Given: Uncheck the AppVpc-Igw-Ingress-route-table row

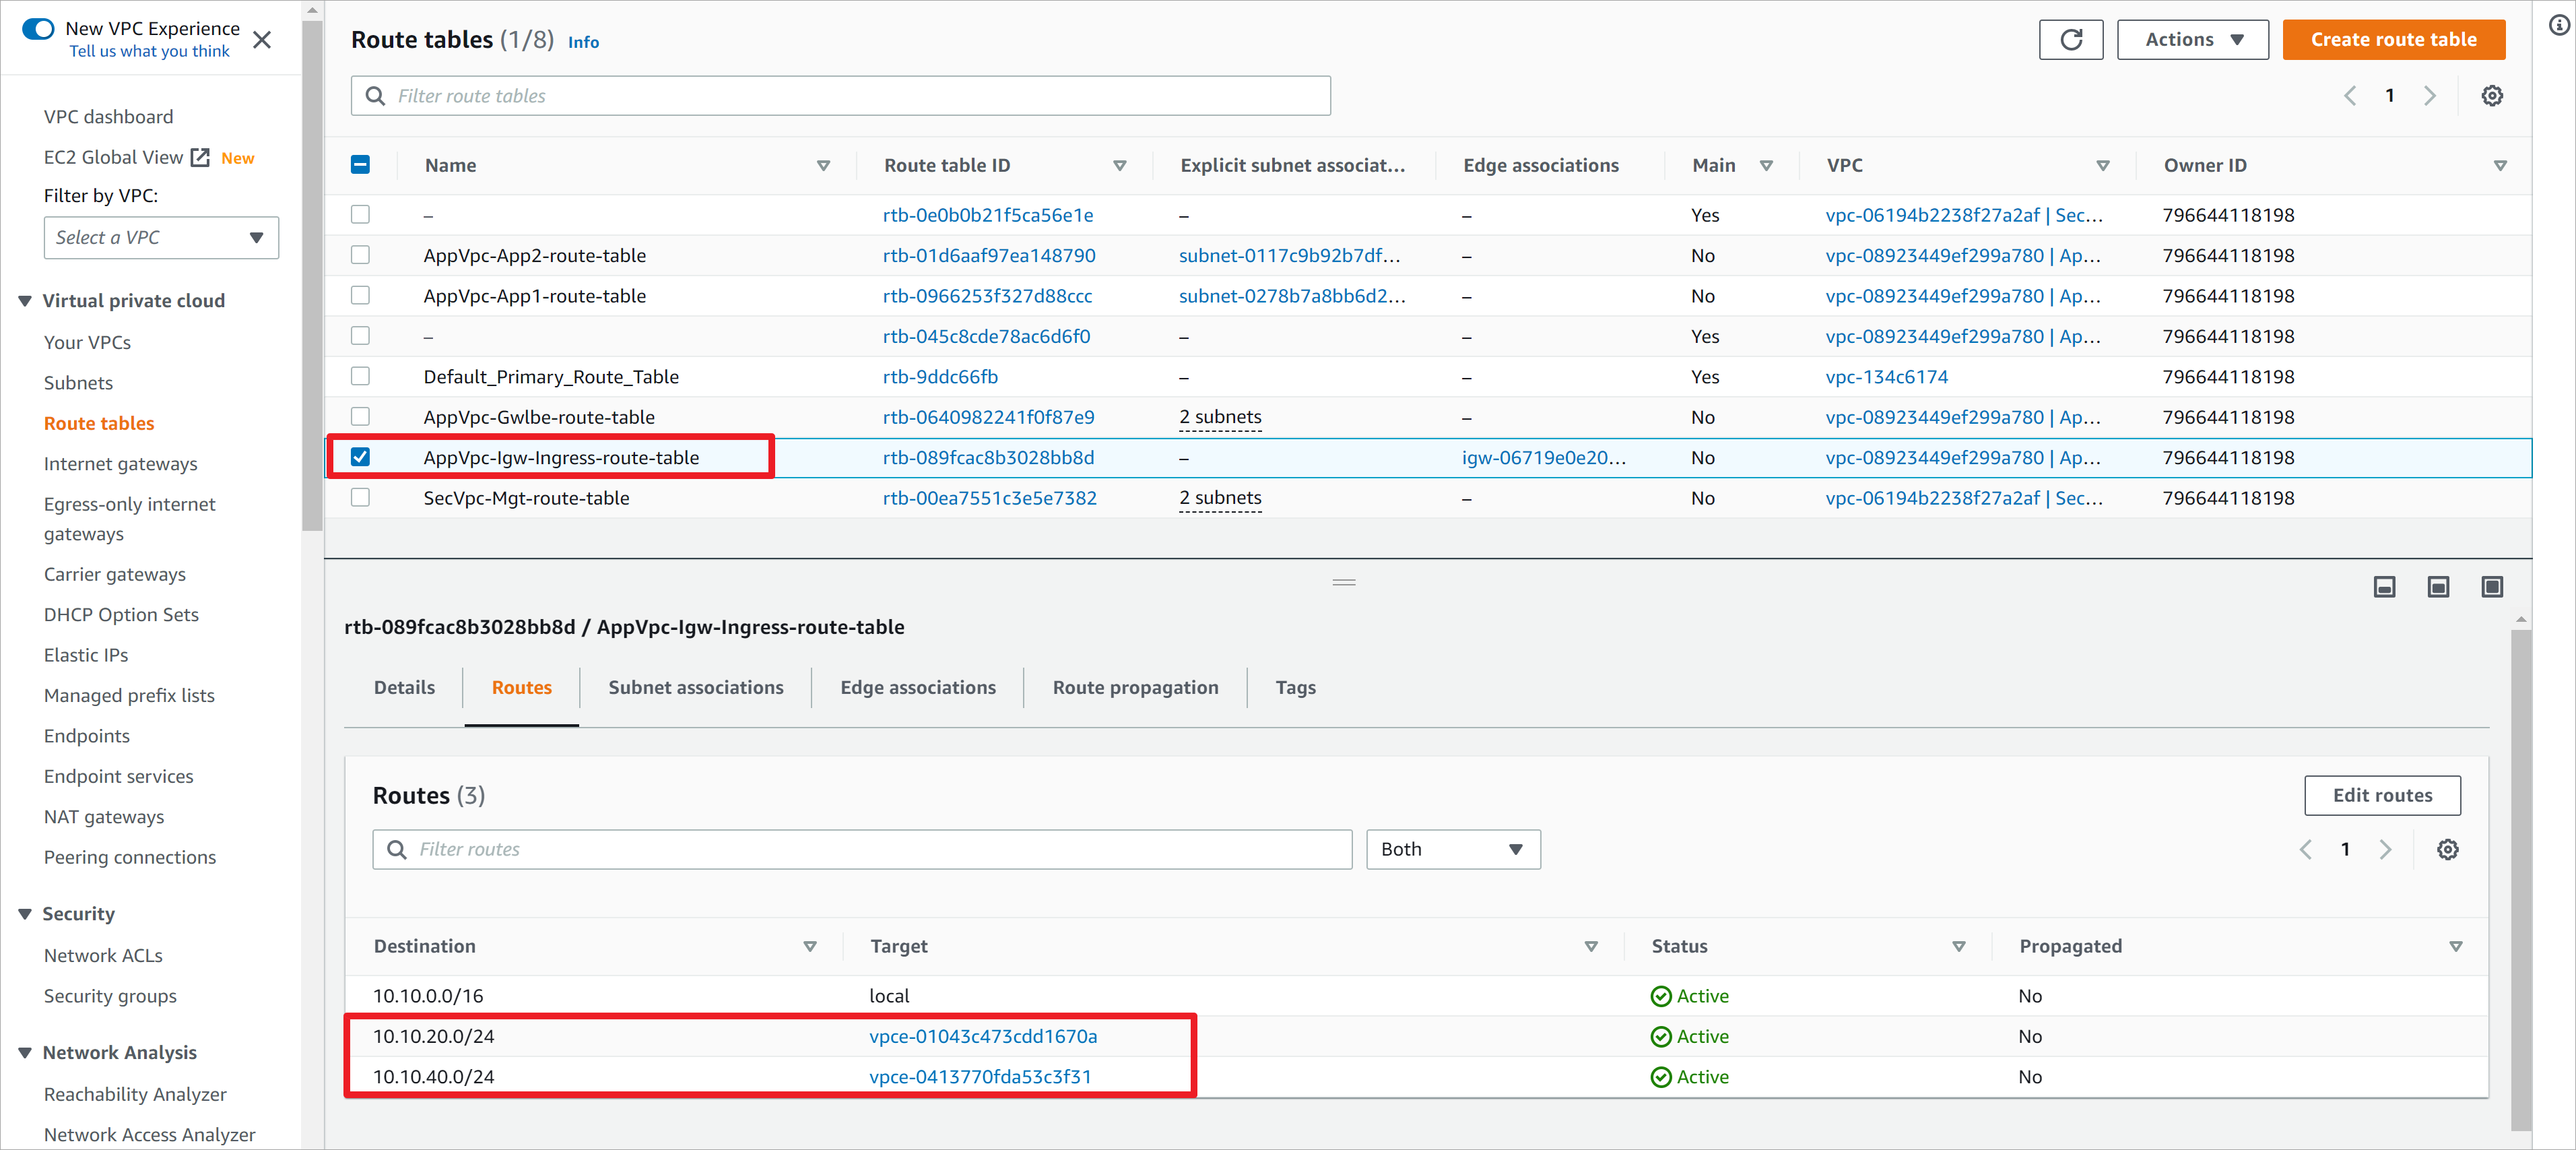Looking at the screenshot, I should pyautogui.click(x=360, y=457).
